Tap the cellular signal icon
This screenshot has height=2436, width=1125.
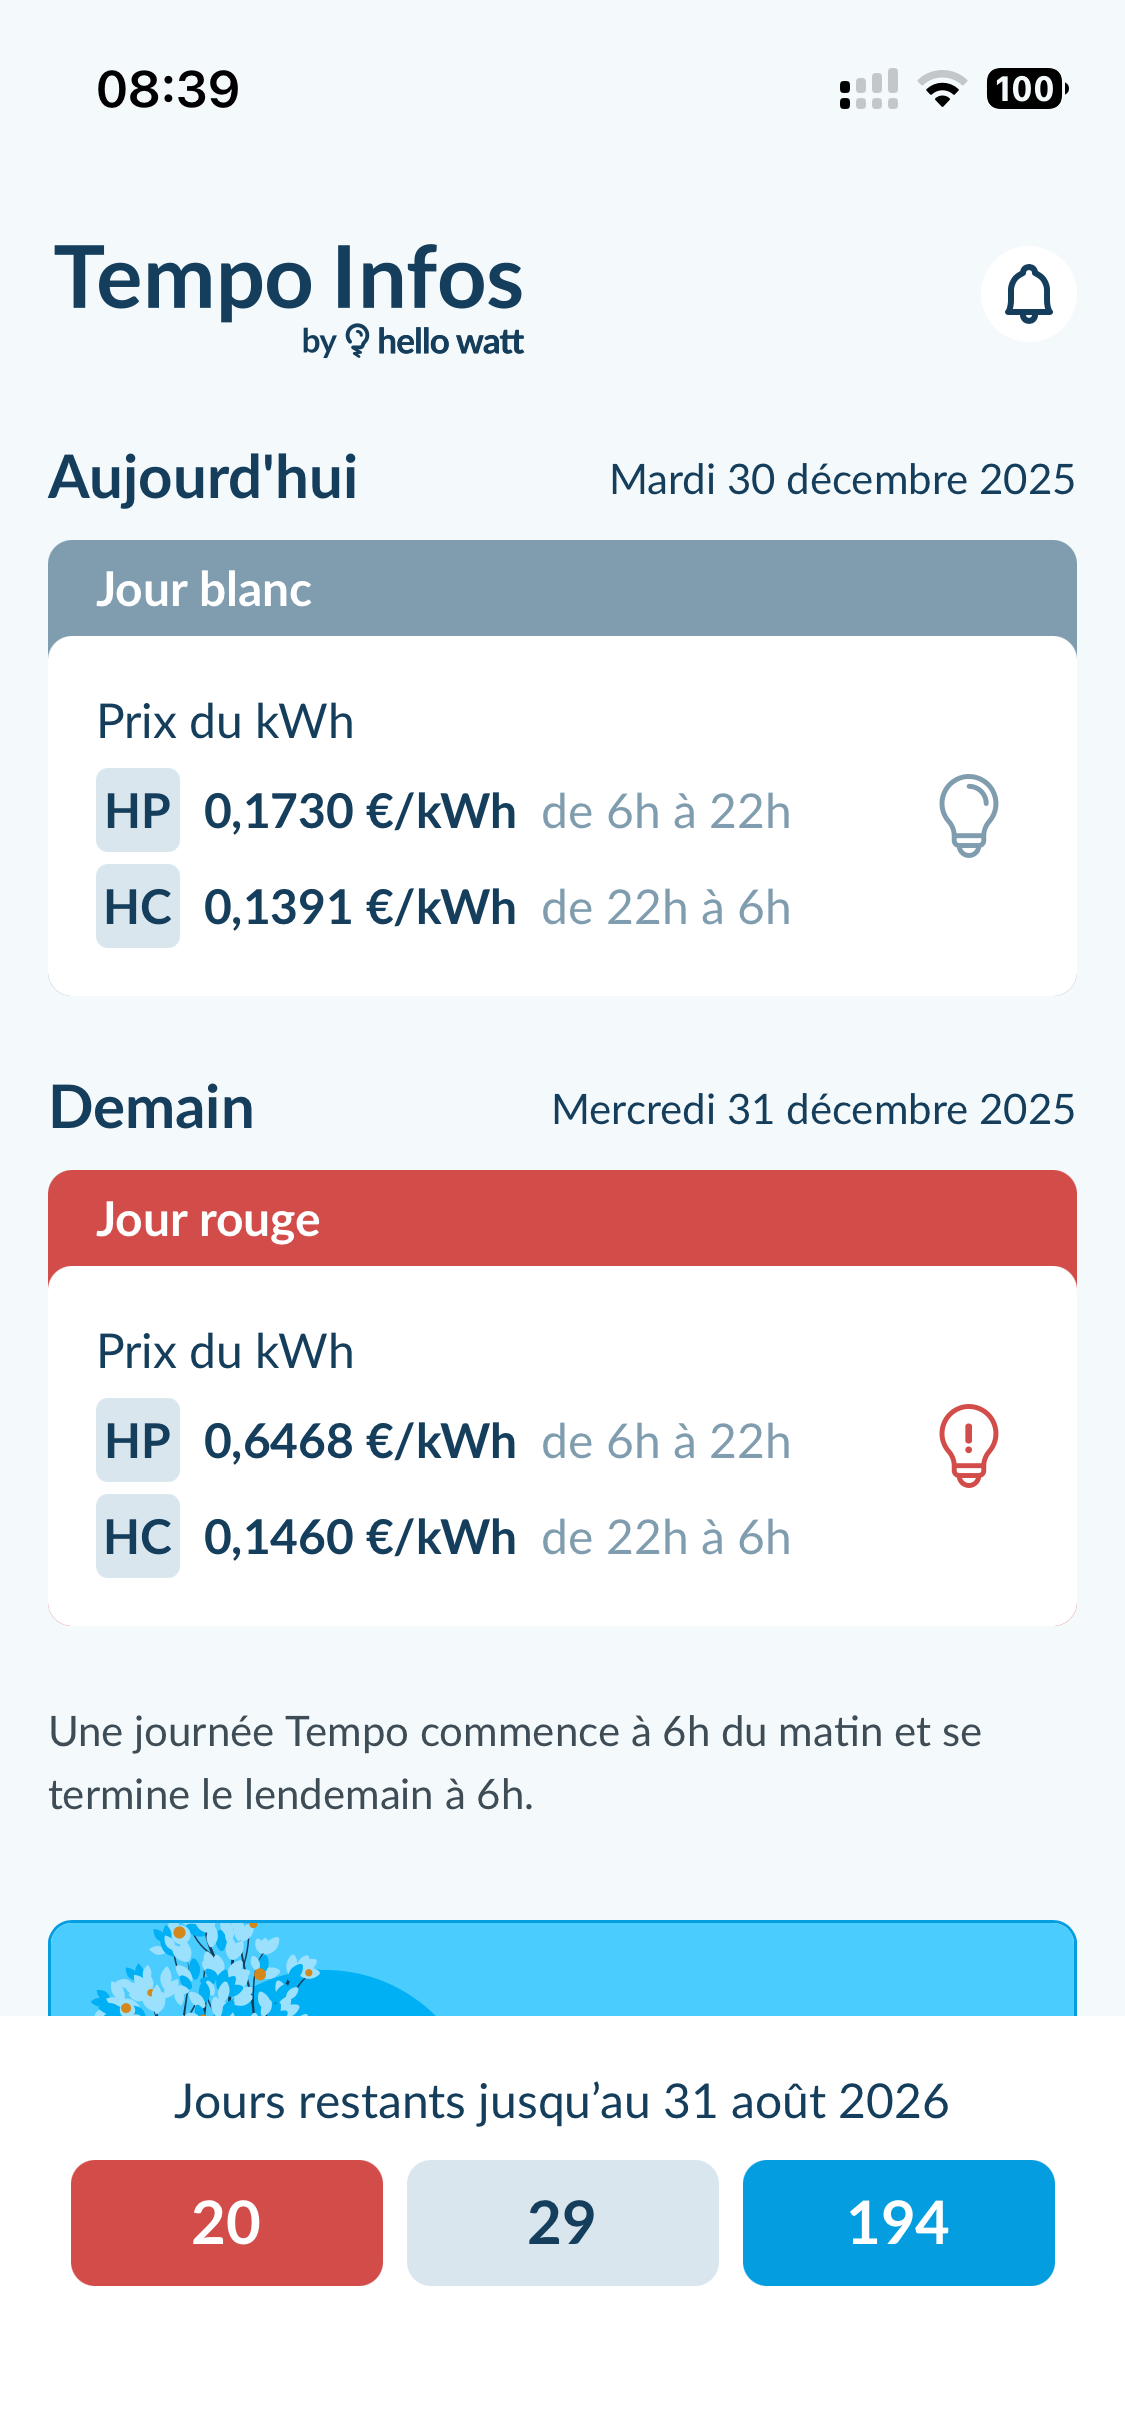point(868,89)
